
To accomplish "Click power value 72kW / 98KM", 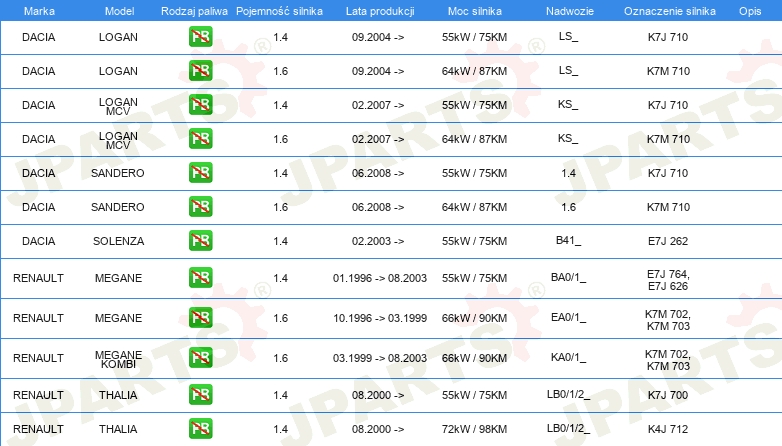I will pos(474,429).
